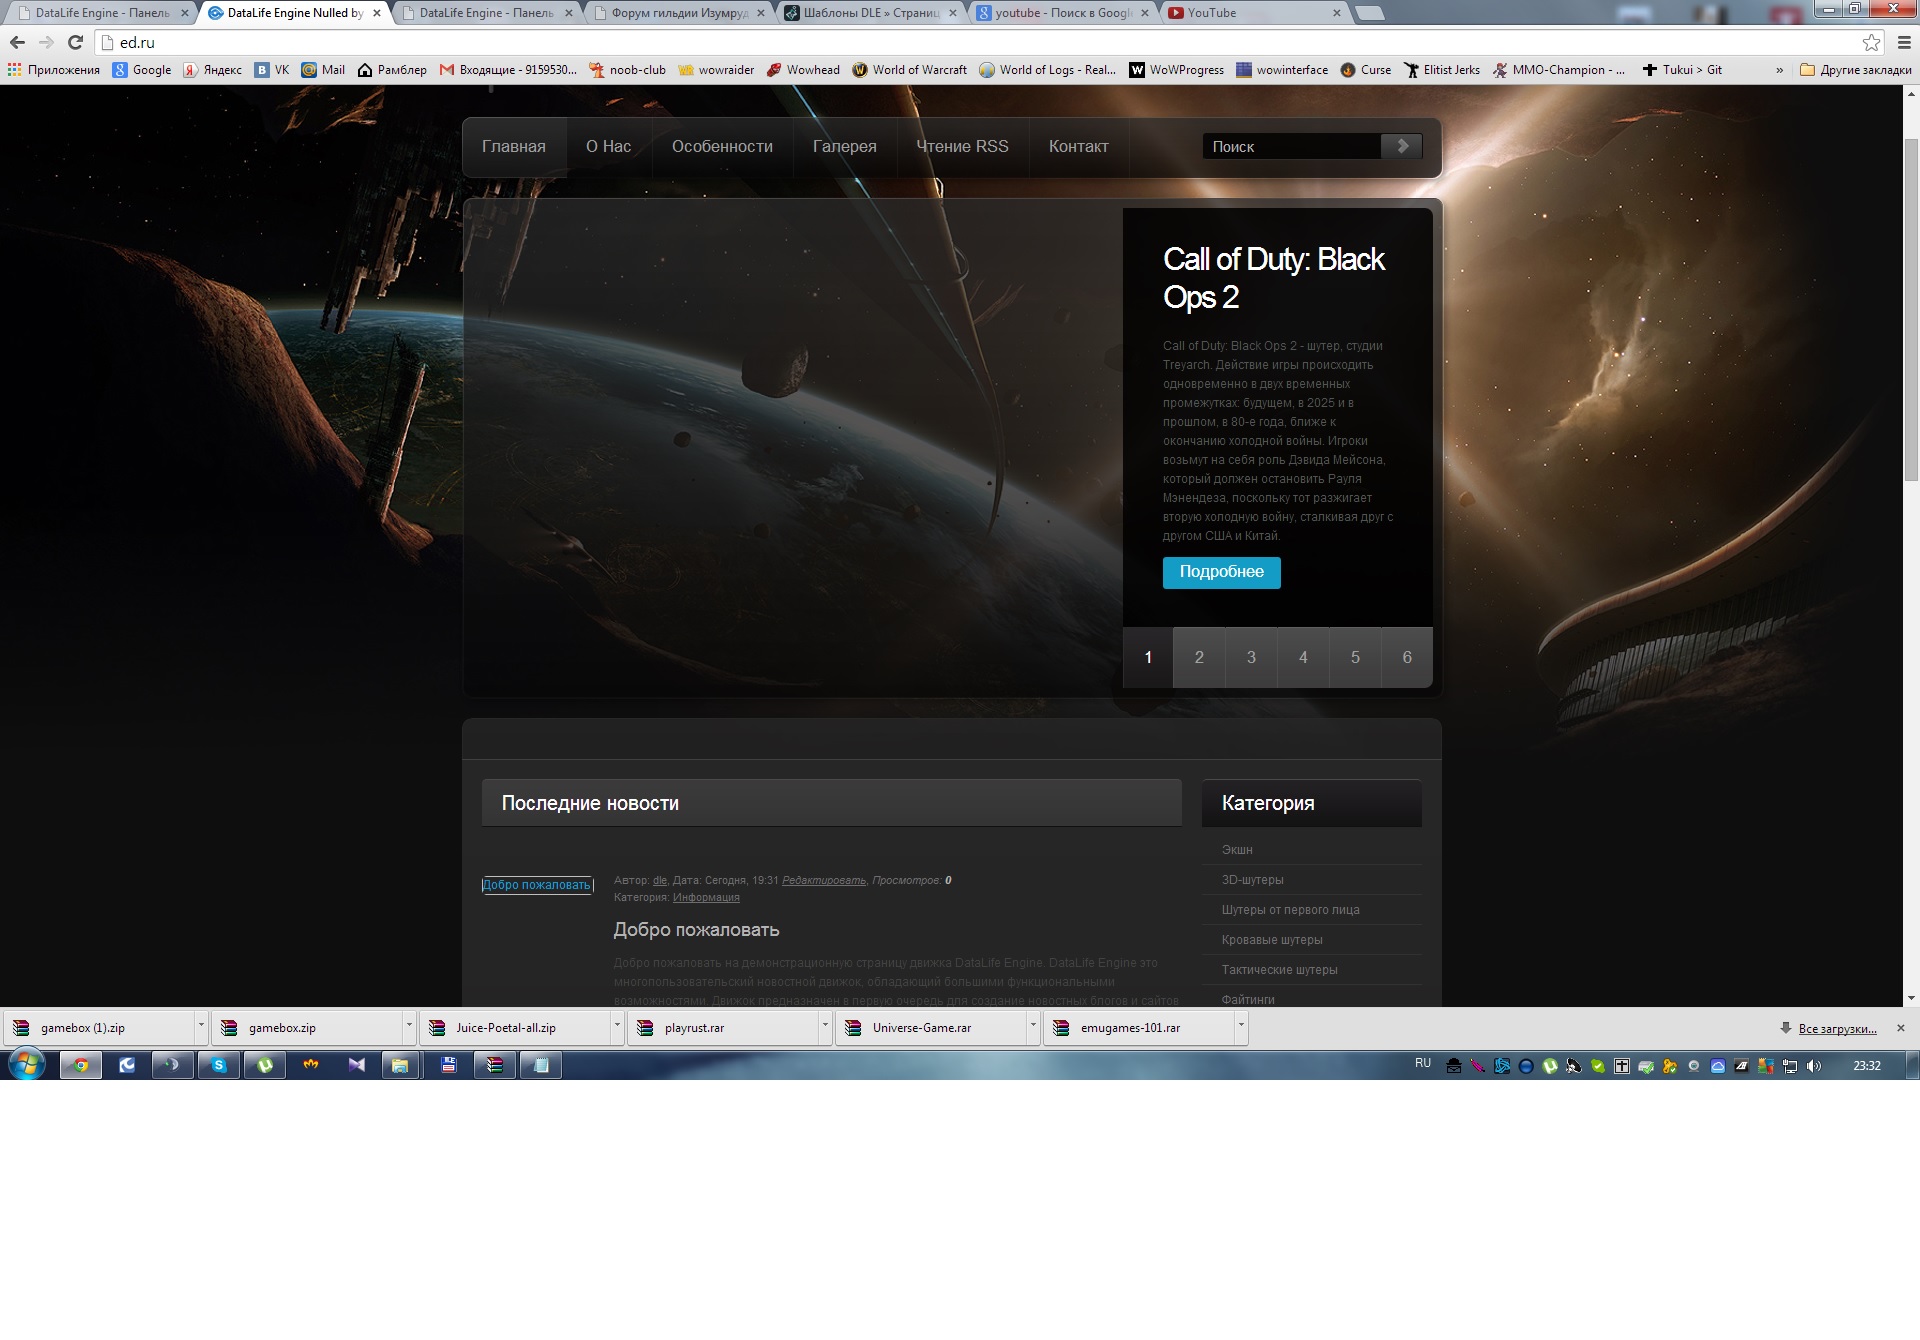Open the author dle link

point(660,880)
